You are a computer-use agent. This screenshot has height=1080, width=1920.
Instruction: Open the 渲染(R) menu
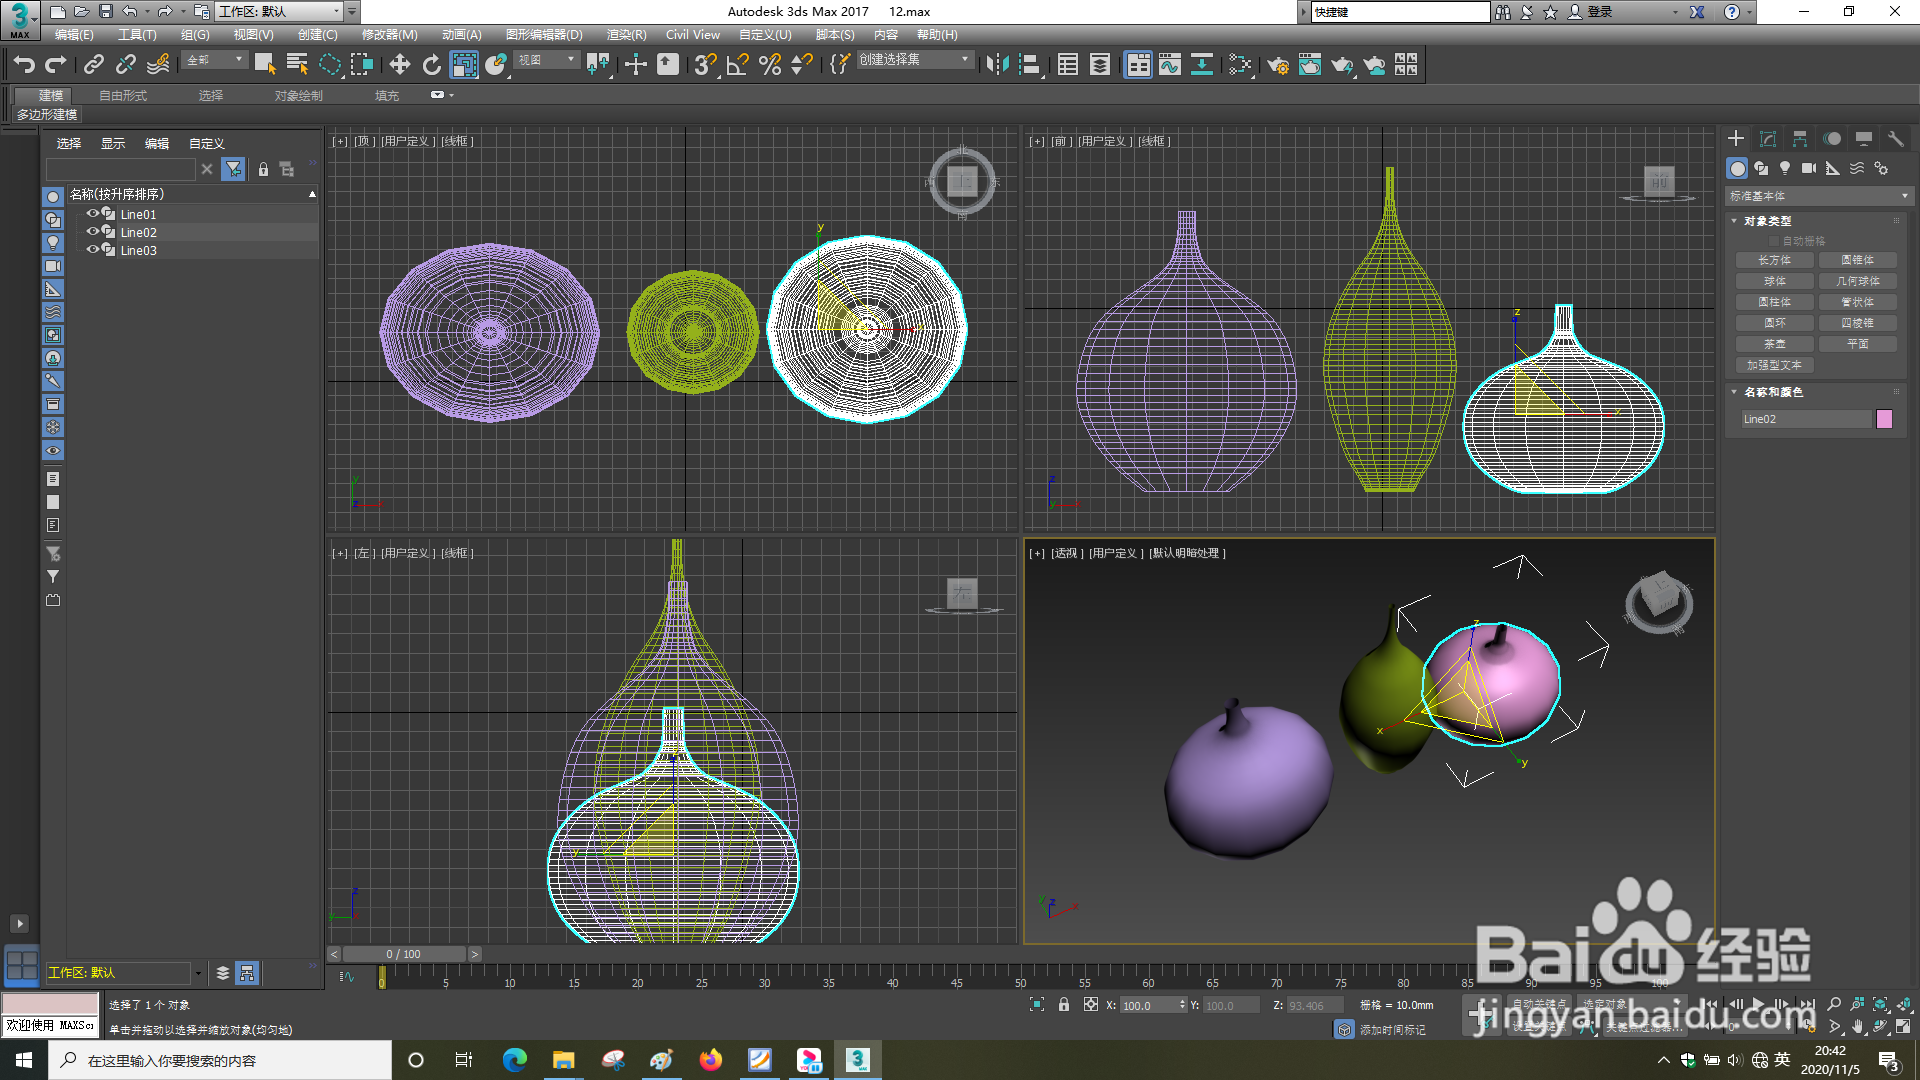tap(626, 35)
